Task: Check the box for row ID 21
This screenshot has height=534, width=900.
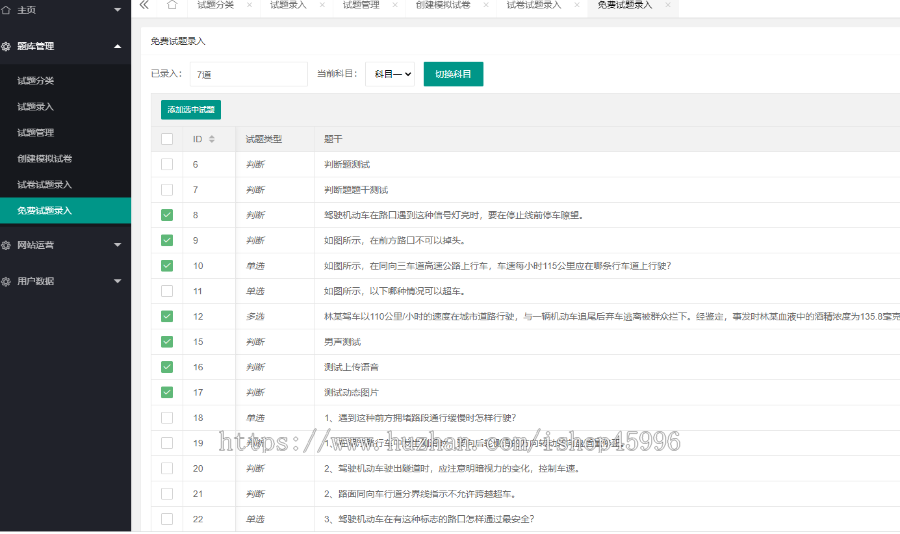Action: tap(167, 494)
